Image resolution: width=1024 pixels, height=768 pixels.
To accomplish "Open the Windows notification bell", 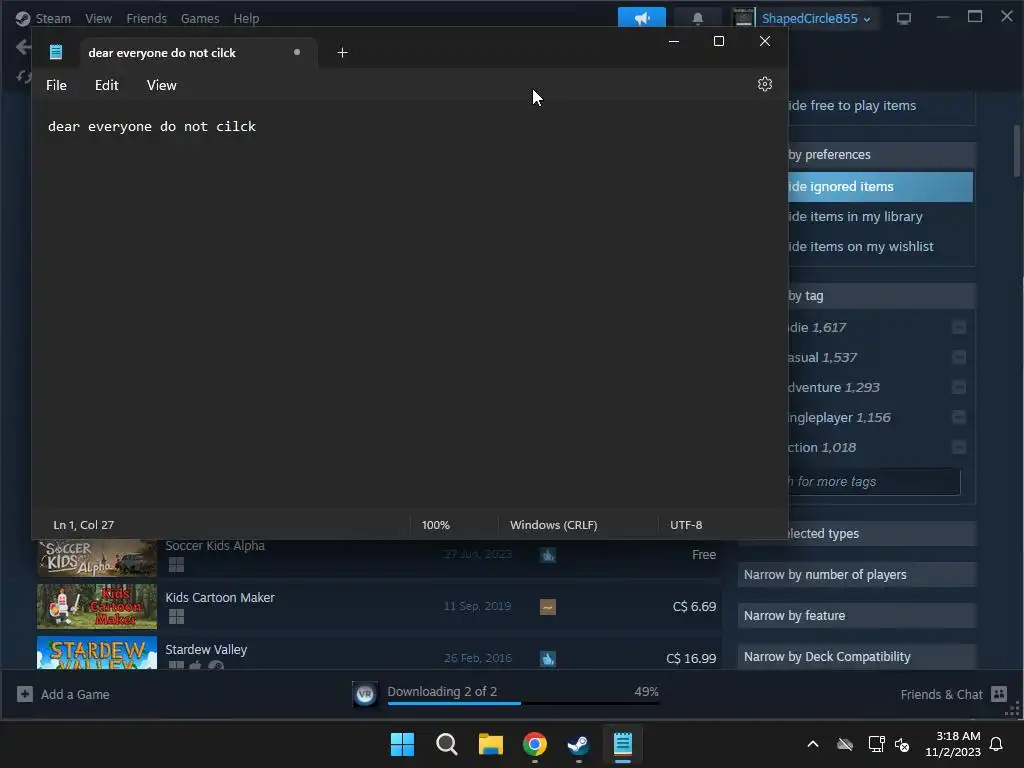I will pos(997,744).
